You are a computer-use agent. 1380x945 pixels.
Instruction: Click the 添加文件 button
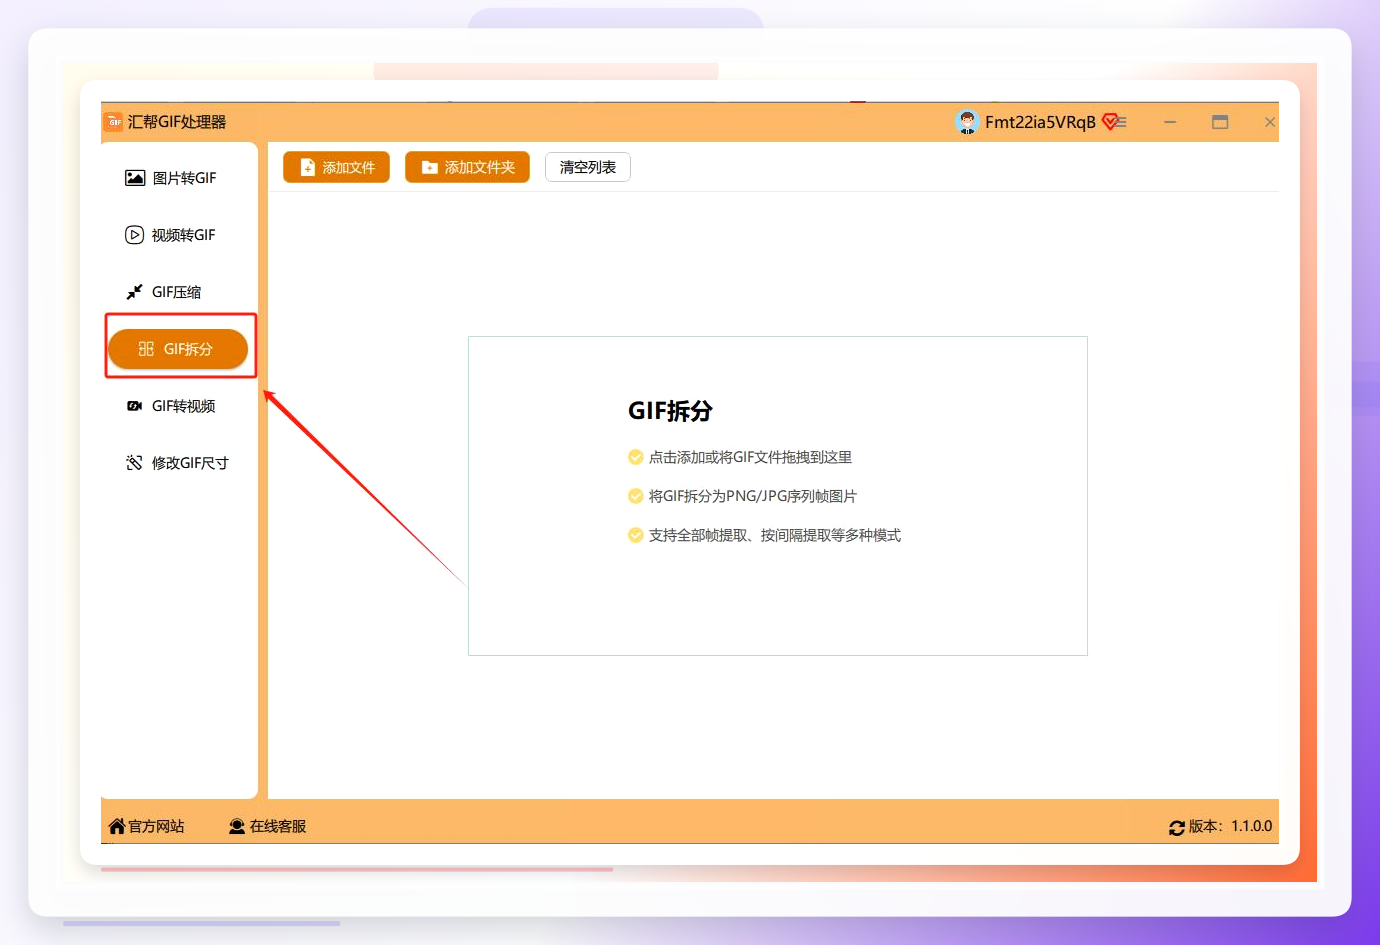click(336, 167)
